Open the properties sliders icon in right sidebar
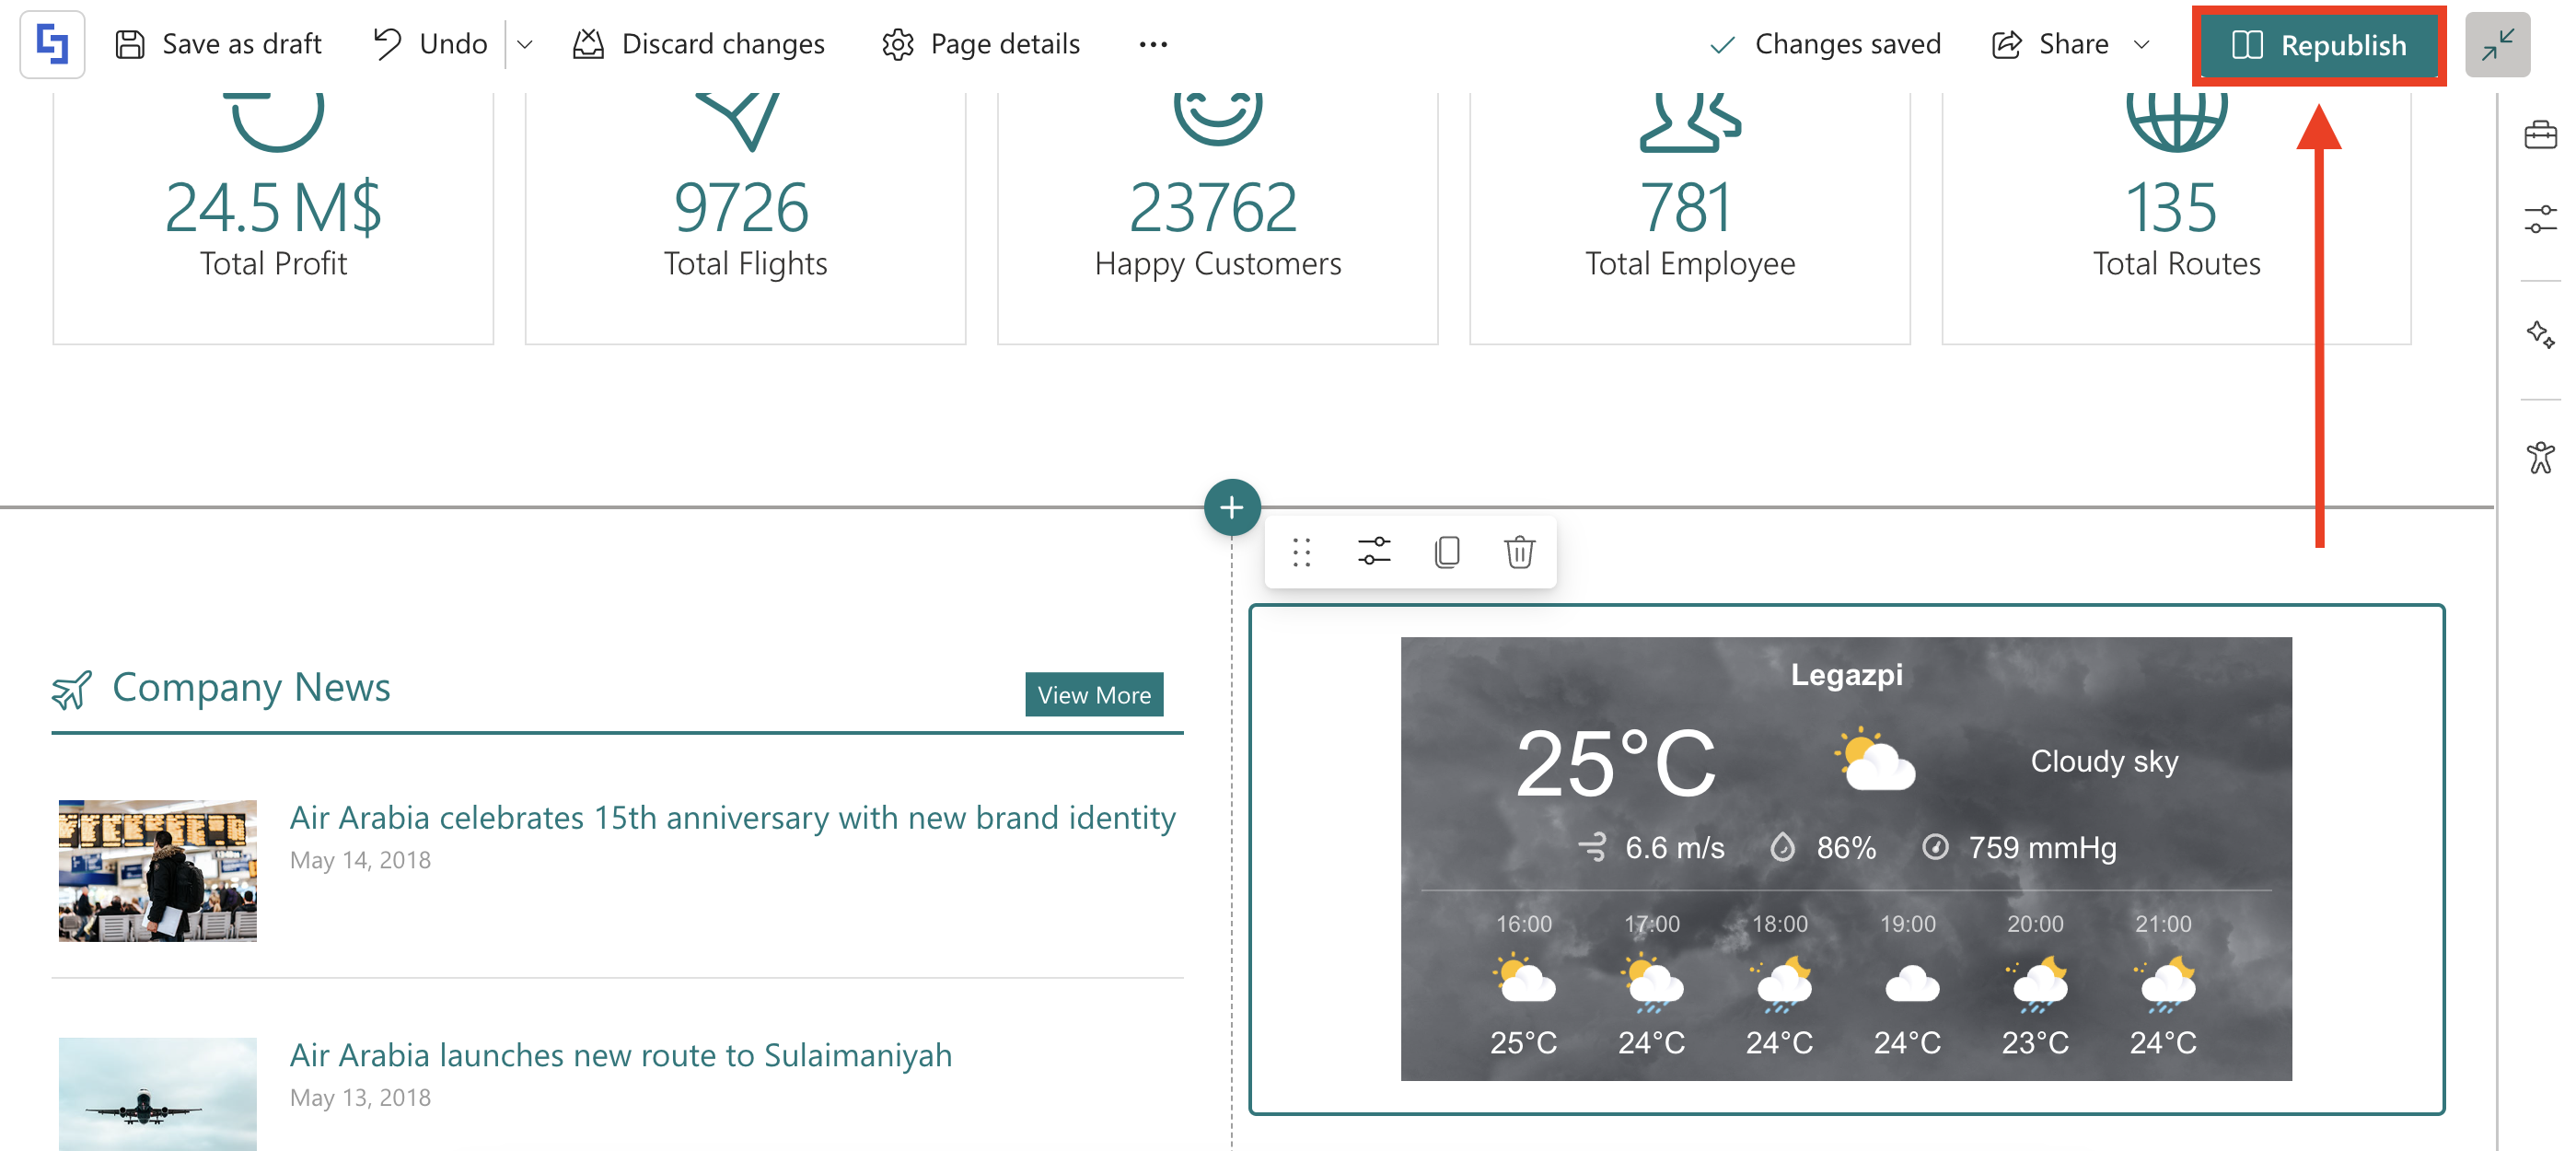The image size is (2576, 1151). click(x=2539, y=218)
